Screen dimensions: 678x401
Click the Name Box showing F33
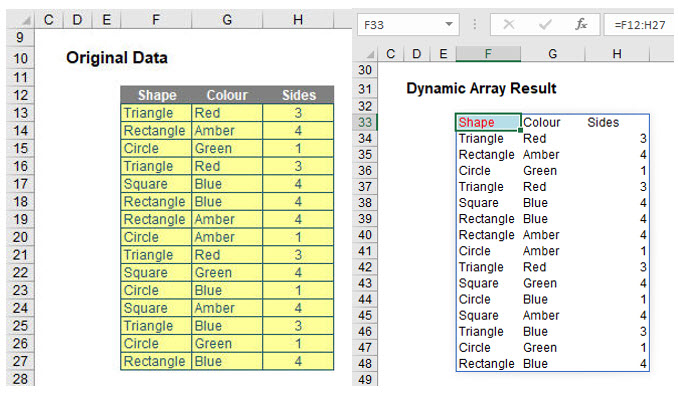pyautogui.click(x=395, y=23)
